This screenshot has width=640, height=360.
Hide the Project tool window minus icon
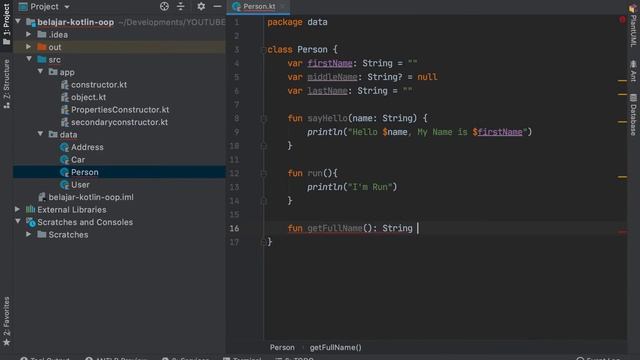click(x=217, y=6)
